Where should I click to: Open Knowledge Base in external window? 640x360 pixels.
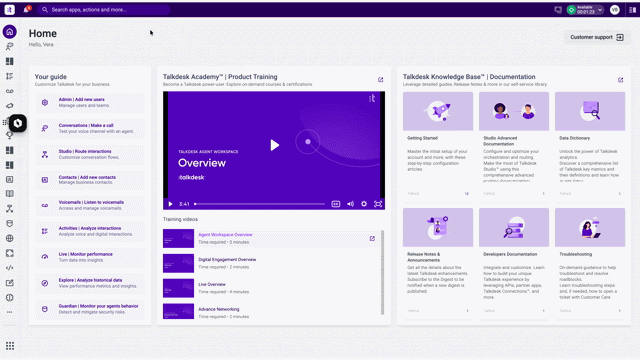620,80
